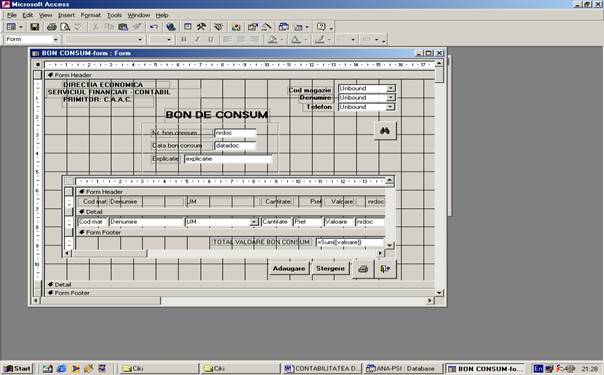This screenshot has height=375, width=604.
Task: Open Microsoft Access Help icon
Action: coord(320,27)
